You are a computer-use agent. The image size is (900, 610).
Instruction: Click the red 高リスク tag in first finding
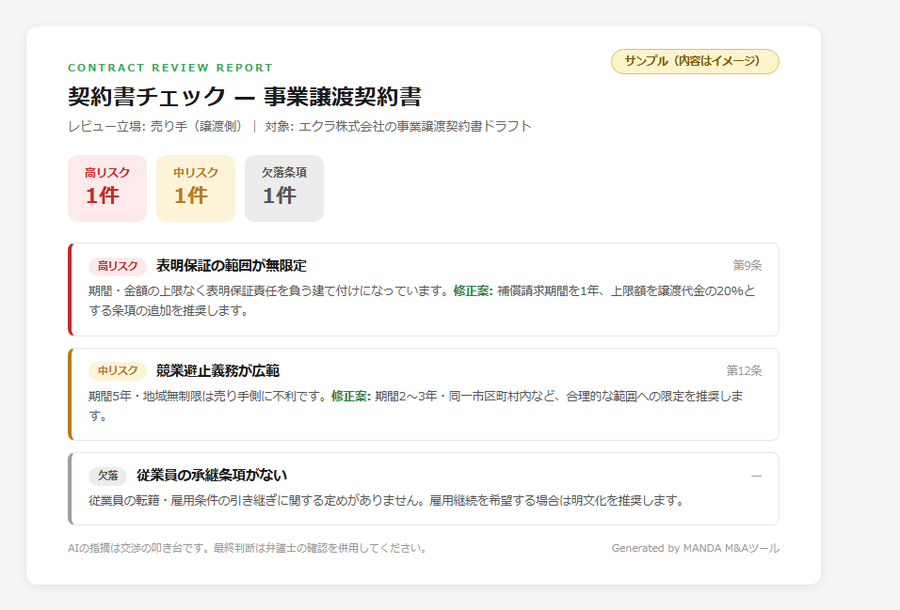click(117, 266)
